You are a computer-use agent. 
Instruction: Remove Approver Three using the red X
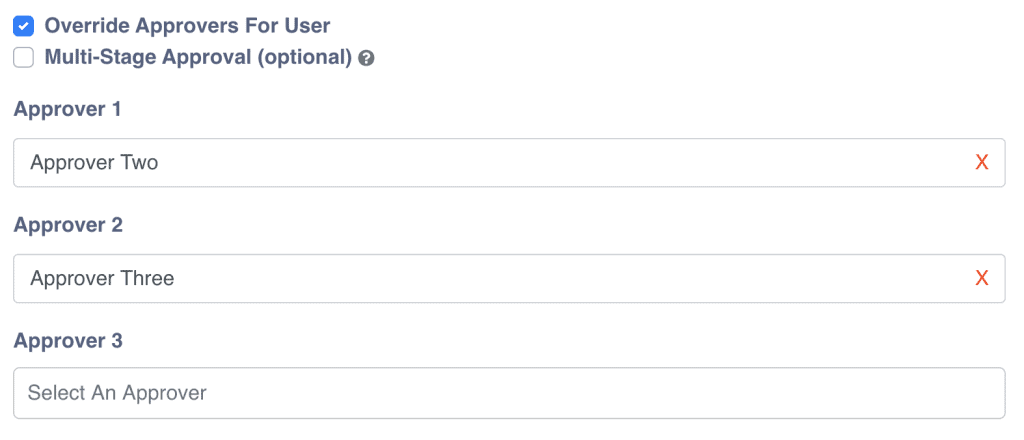(x=981, y=279)
